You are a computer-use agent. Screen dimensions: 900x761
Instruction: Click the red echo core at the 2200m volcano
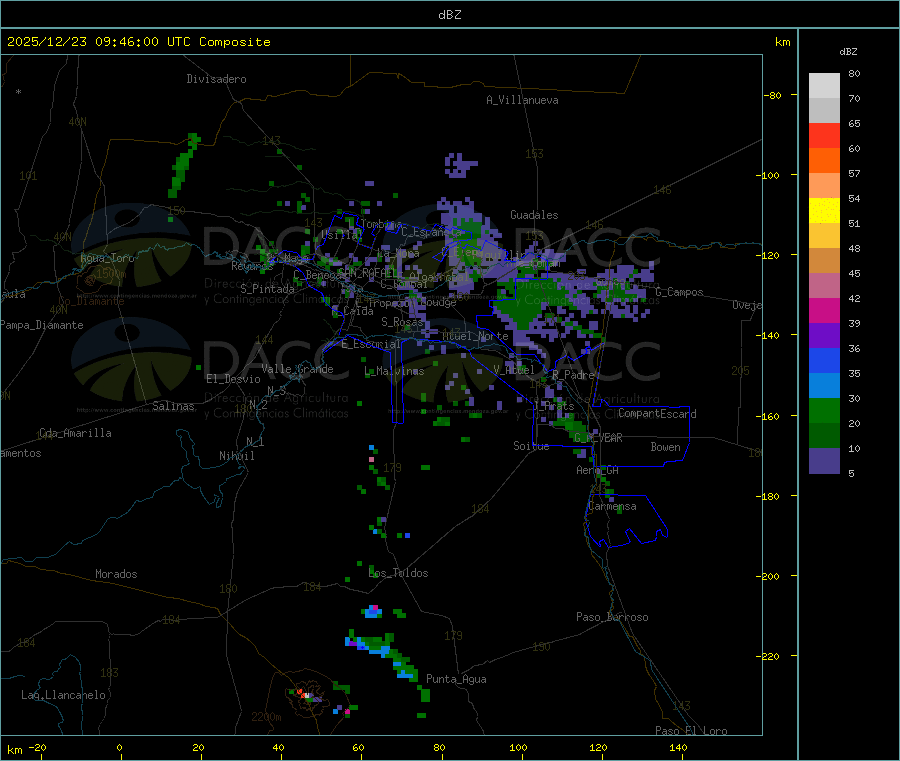(301, 693)
